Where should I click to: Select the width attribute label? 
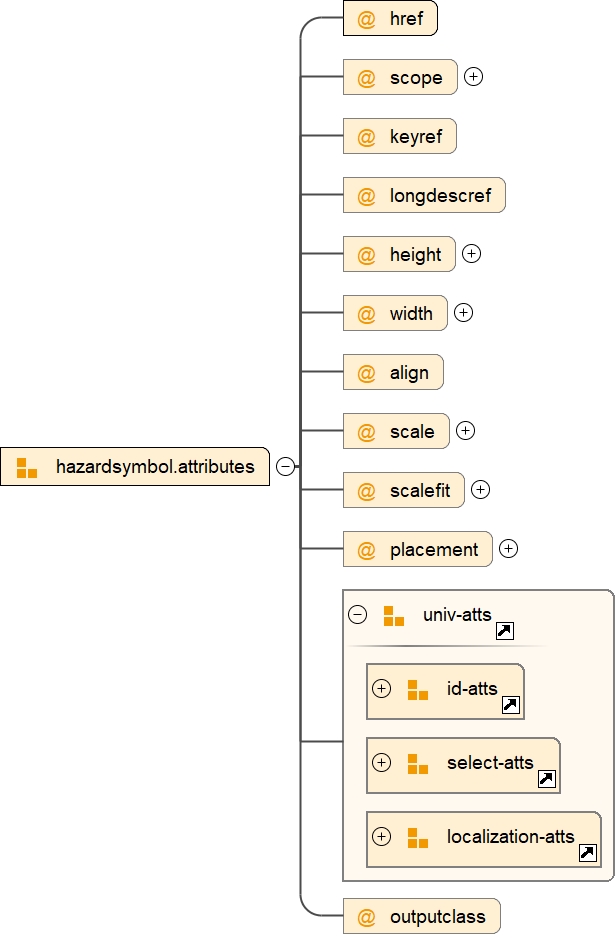[x=411, y=314]
